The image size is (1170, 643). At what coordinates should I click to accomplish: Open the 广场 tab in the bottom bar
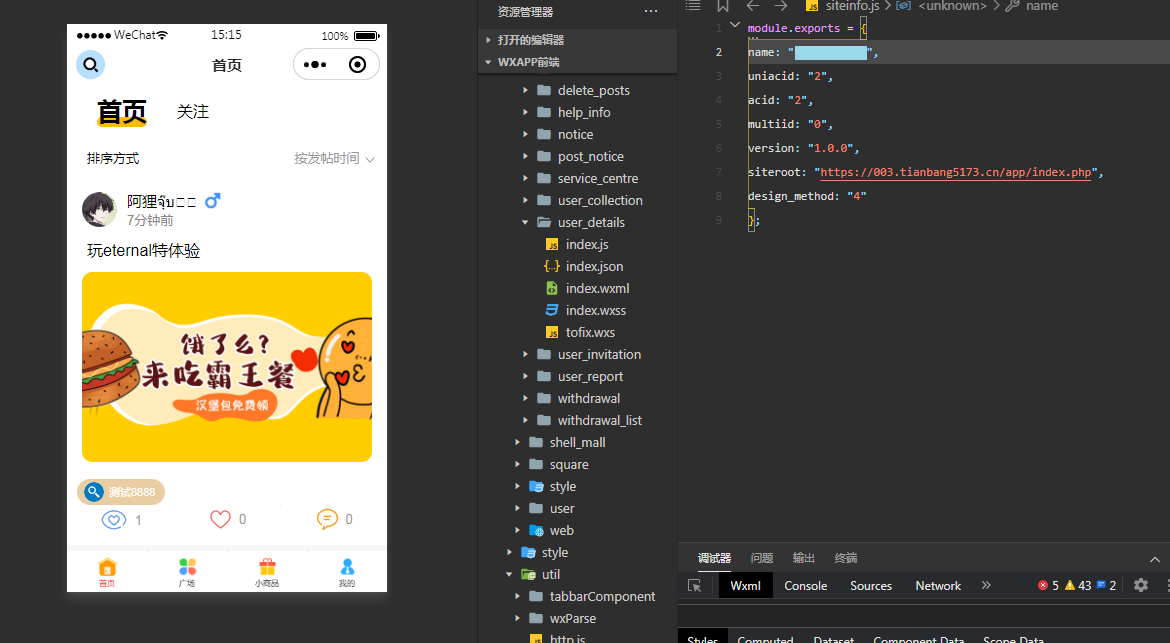pyautogui.click(x=187, y=572)
